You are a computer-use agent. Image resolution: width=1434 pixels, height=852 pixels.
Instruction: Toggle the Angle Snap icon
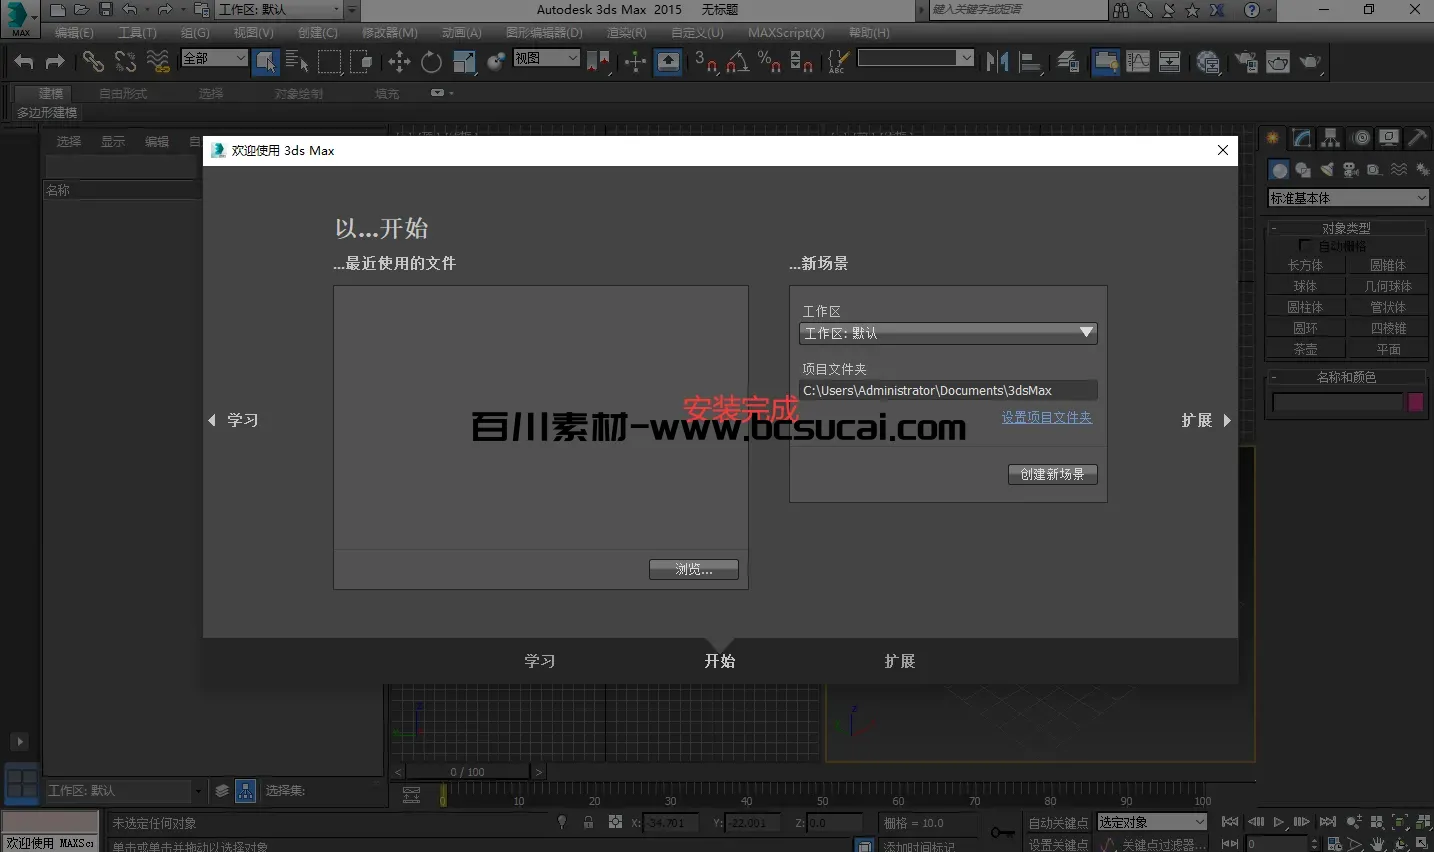click(738, 62)
